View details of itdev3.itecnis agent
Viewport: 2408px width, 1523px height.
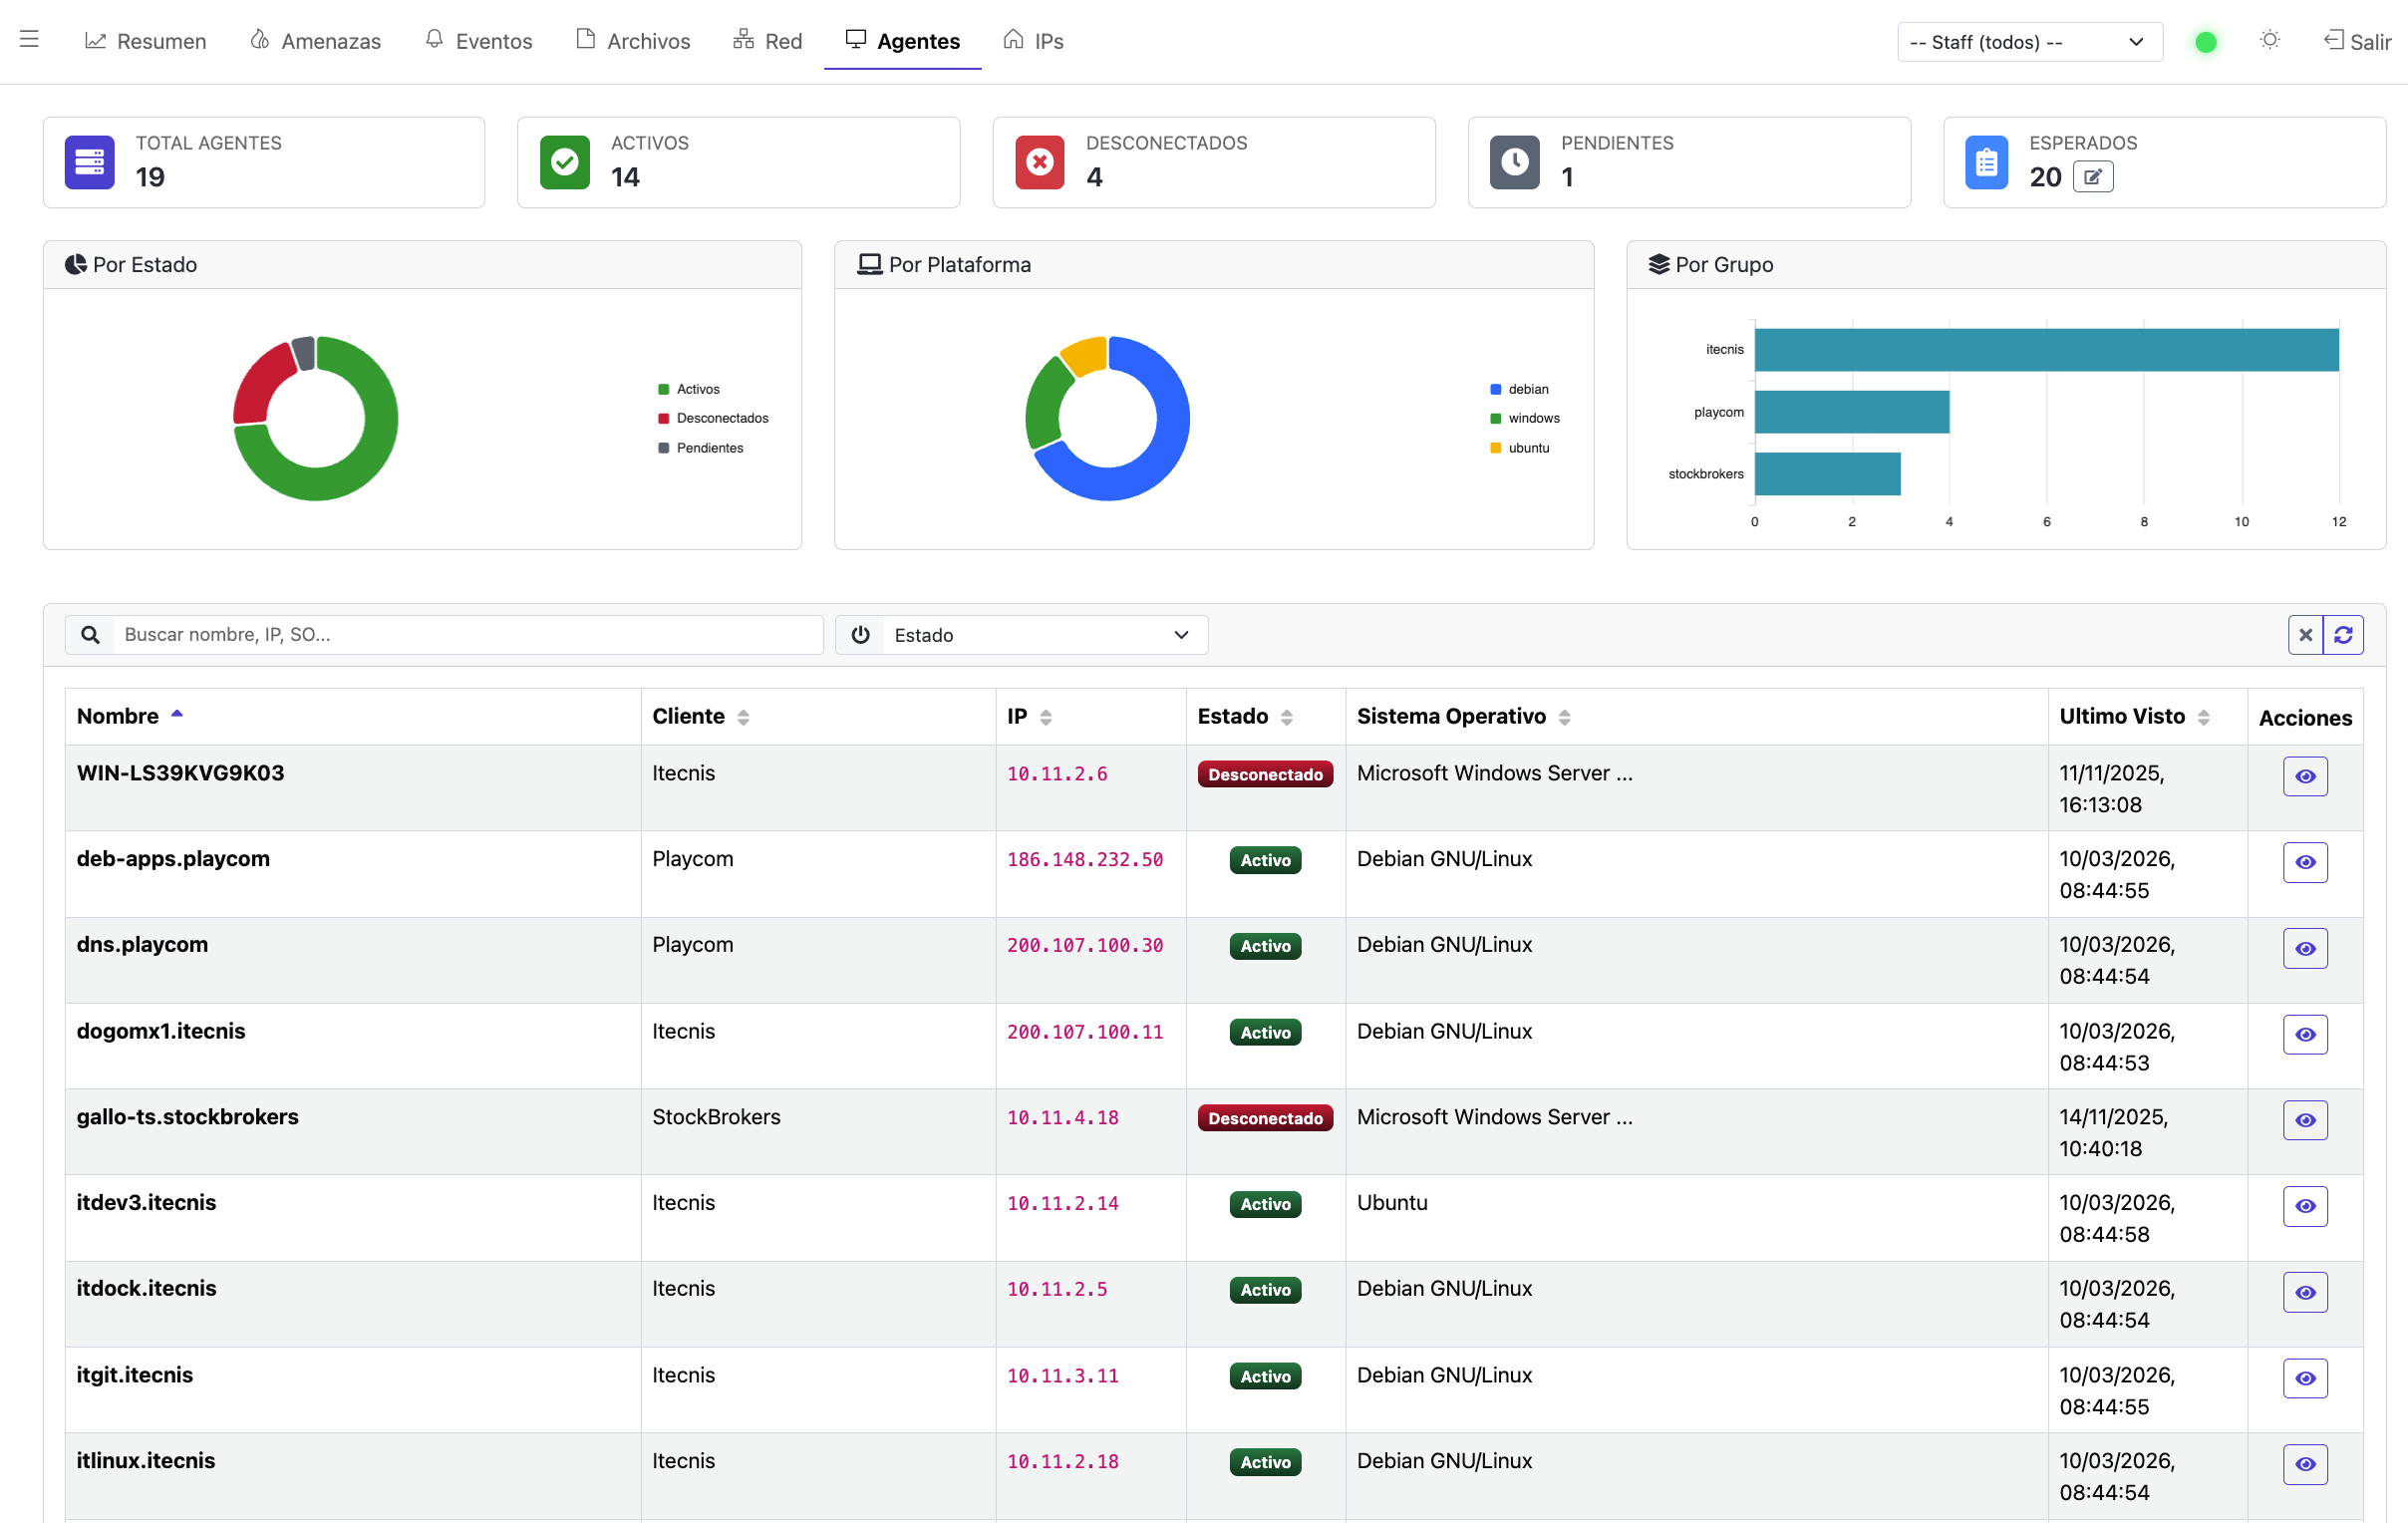pos(2304,1206)
